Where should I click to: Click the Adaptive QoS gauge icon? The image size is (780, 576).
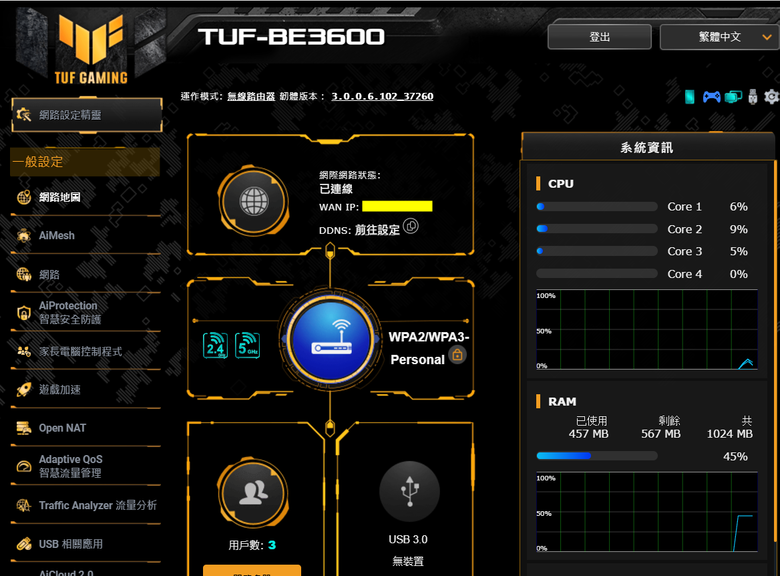click(23, 467)
